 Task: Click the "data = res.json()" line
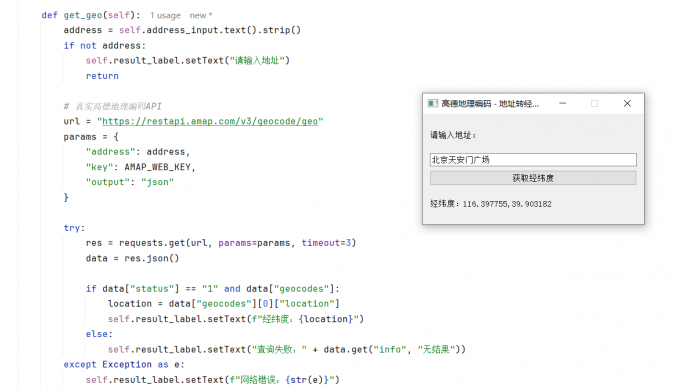point(132,258)
